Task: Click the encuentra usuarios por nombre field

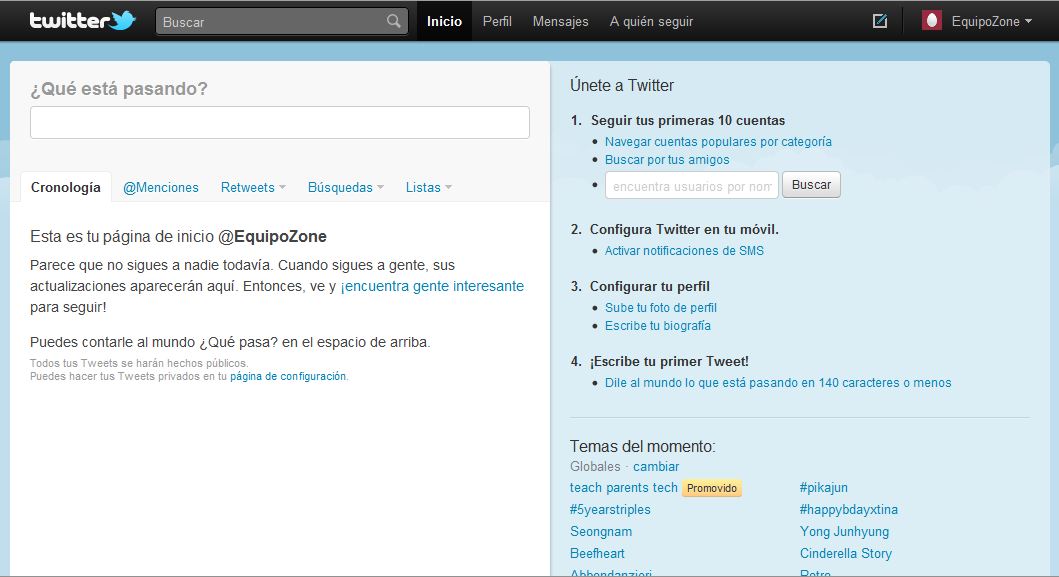Action: point(692,185)
